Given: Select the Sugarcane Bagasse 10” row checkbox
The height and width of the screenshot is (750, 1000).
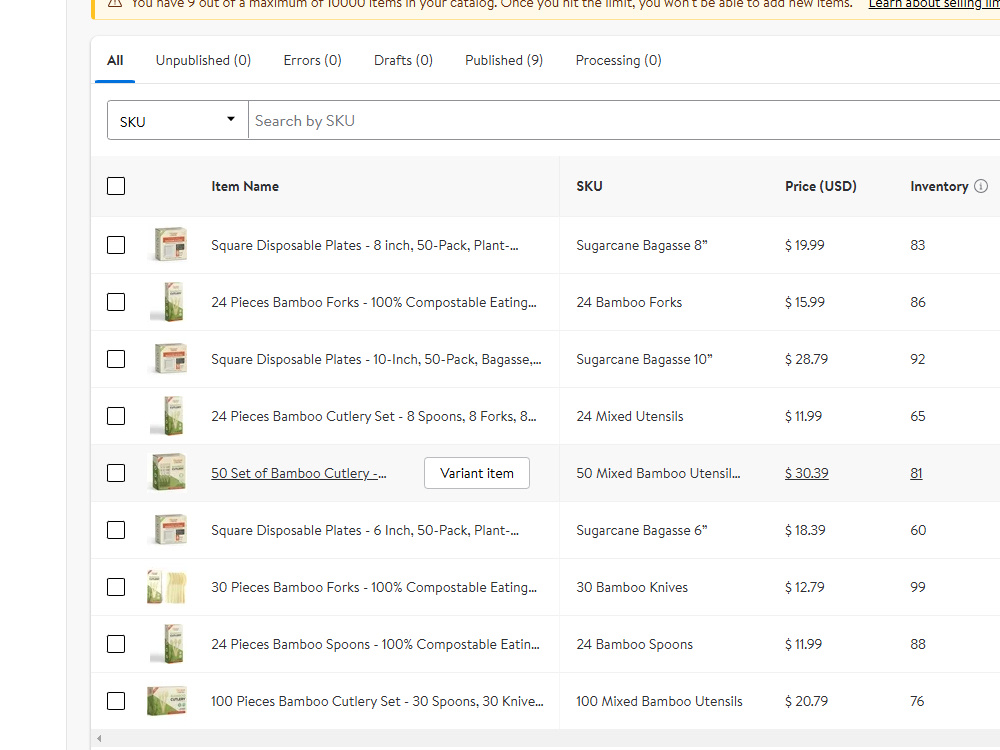Looking at the screenshot, I should (x=116, y=359).
